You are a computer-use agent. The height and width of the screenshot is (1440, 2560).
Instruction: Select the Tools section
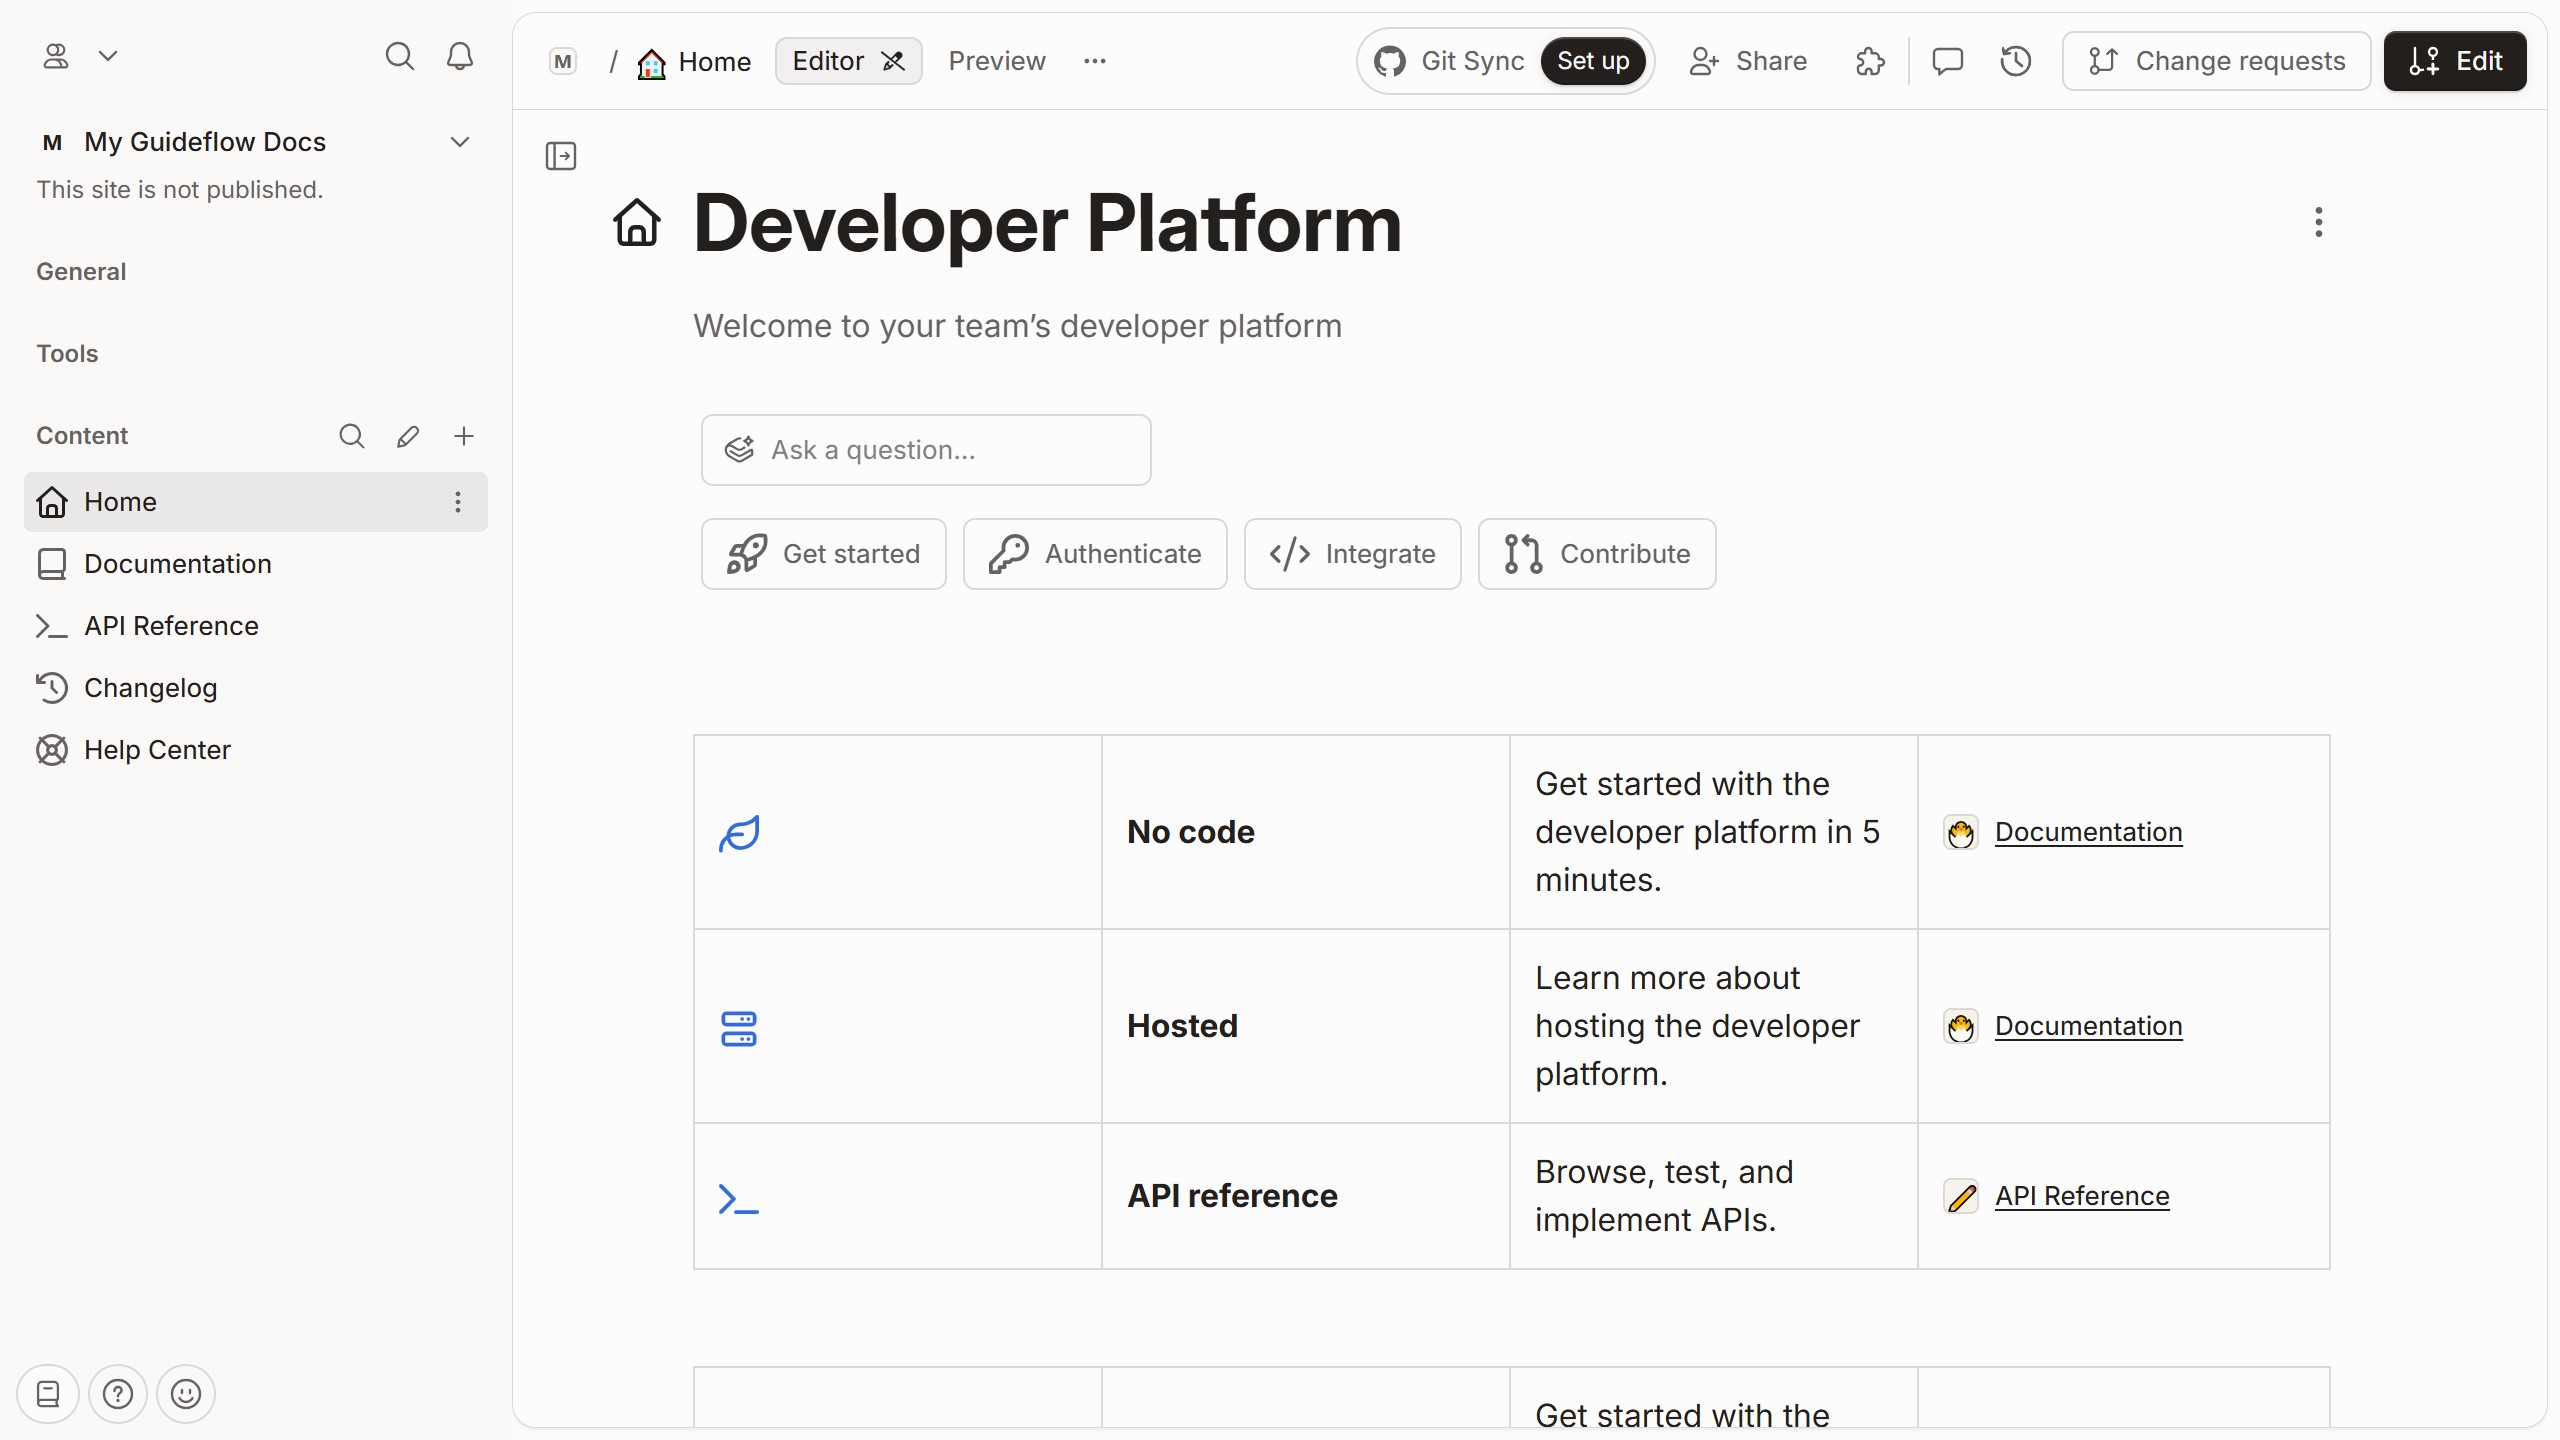(67, 354)
